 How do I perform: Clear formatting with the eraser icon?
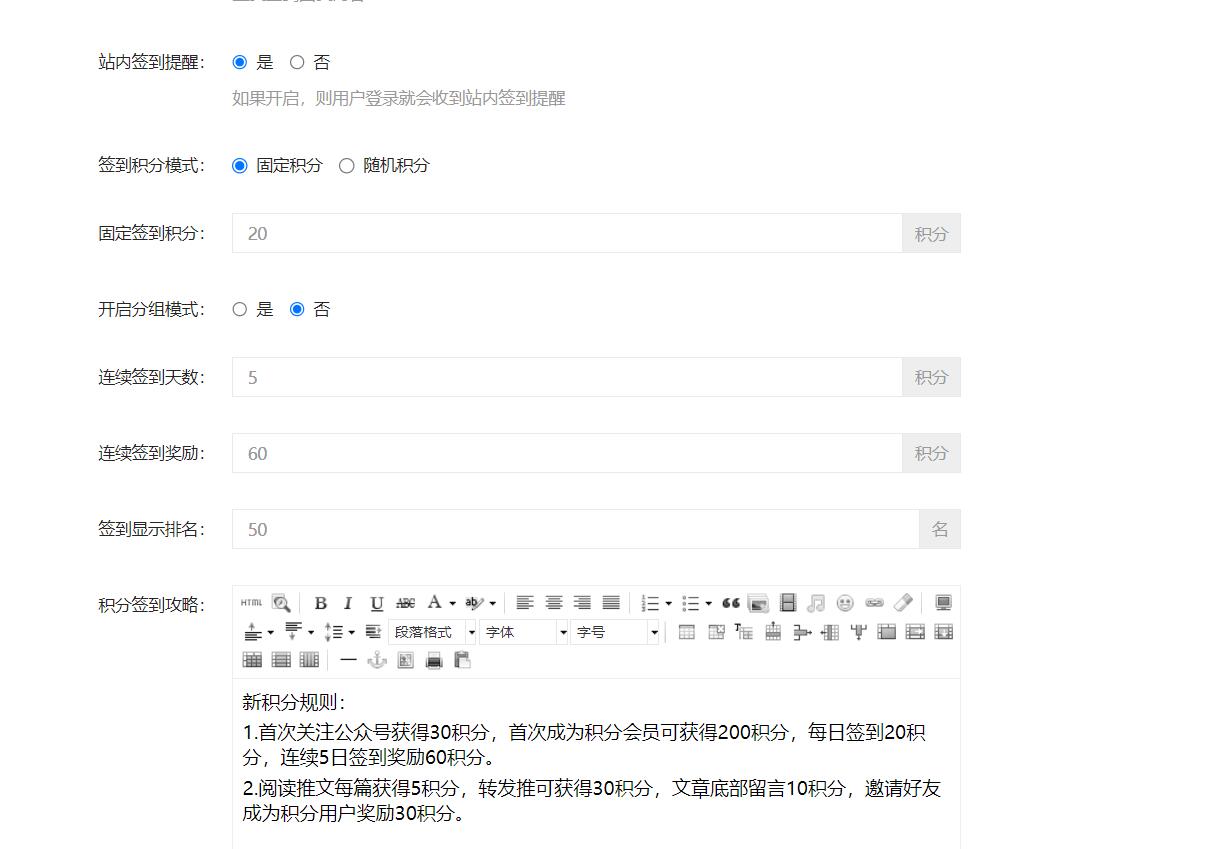(x=903, y=603)
